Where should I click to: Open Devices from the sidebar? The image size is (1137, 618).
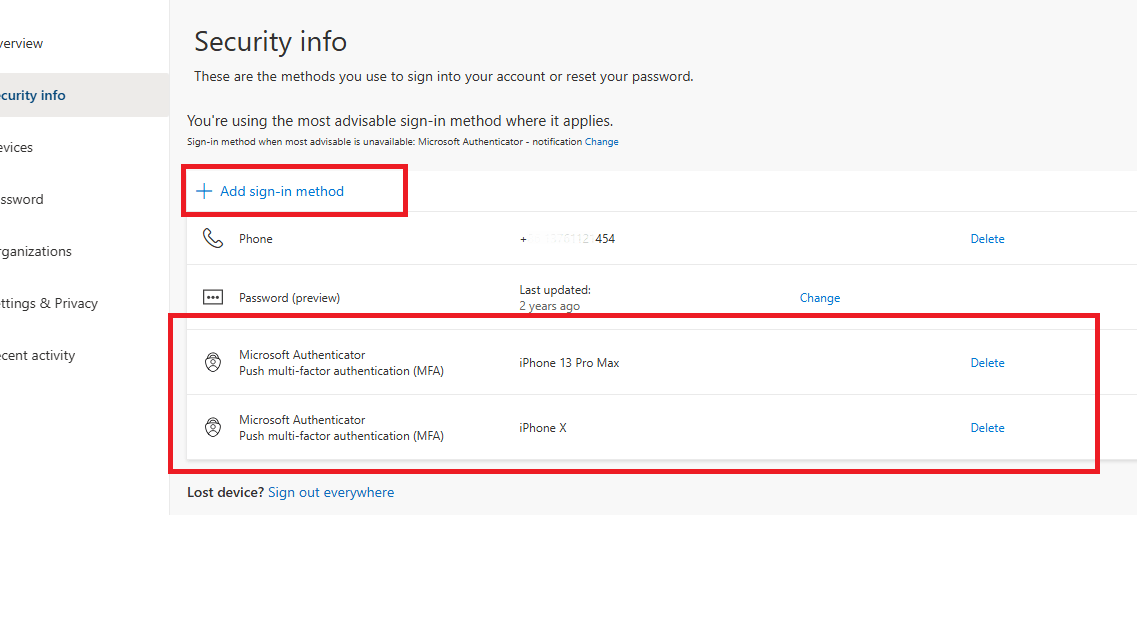point(16,147)
